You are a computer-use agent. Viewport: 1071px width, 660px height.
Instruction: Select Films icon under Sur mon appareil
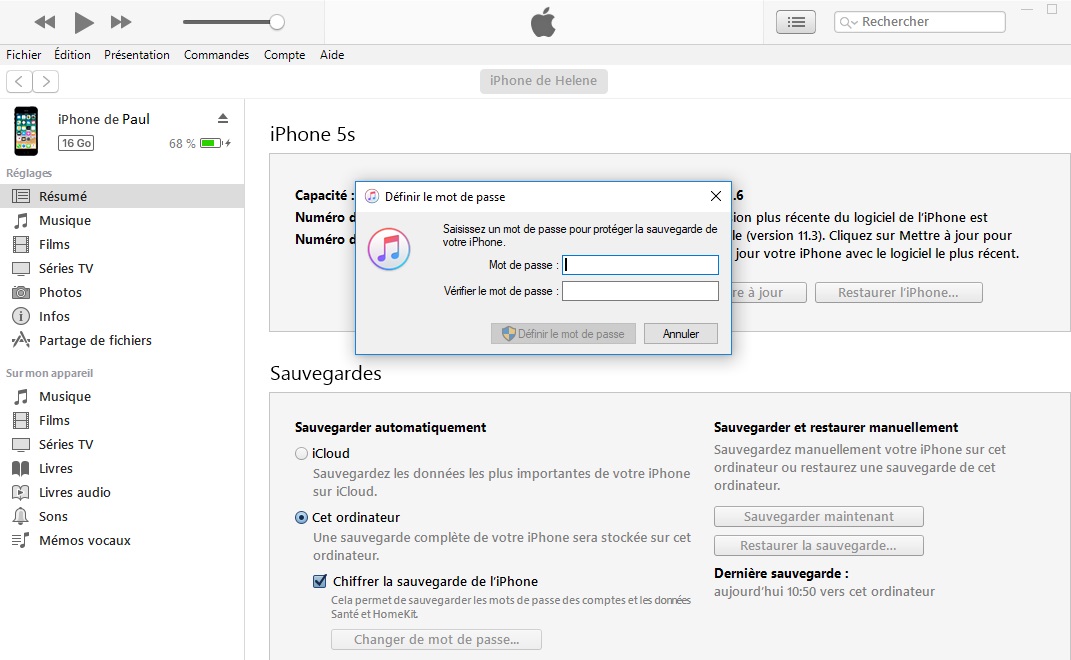(x=21, y=420)
